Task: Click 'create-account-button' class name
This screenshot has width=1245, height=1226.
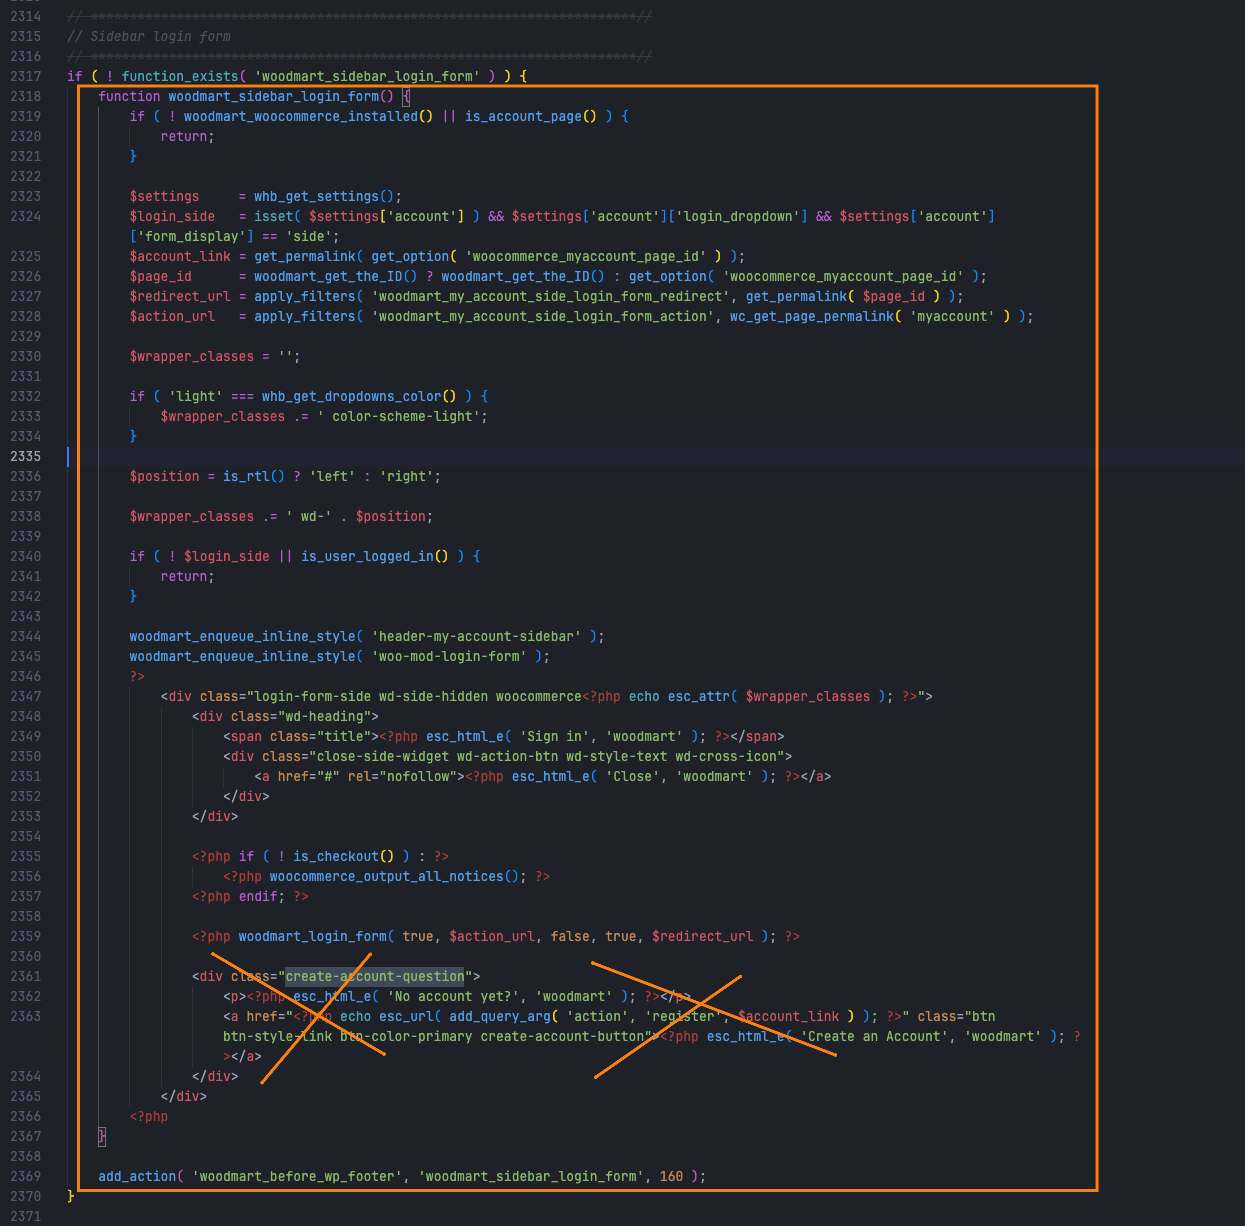Action: click(x=562, y=1036)
